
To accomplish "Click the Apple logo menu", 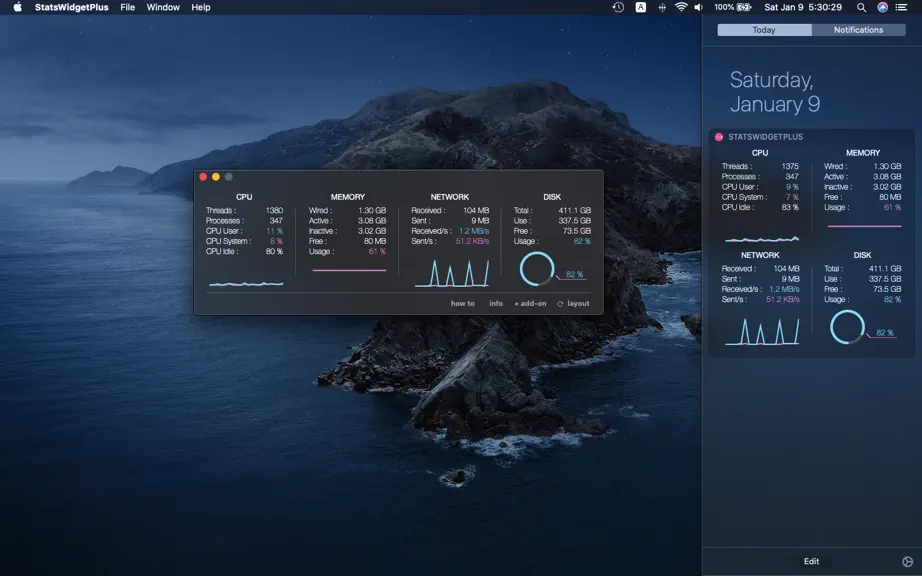I will (18, 7).
